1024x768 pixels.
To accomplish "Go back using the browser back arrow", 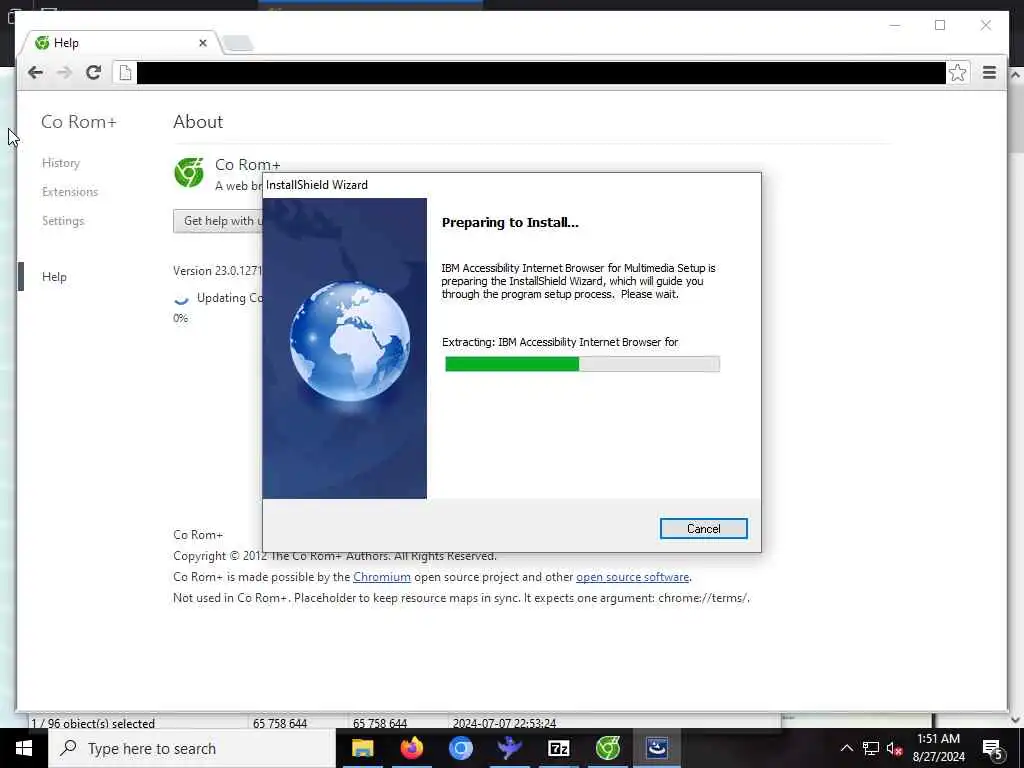I will [35, 72].
